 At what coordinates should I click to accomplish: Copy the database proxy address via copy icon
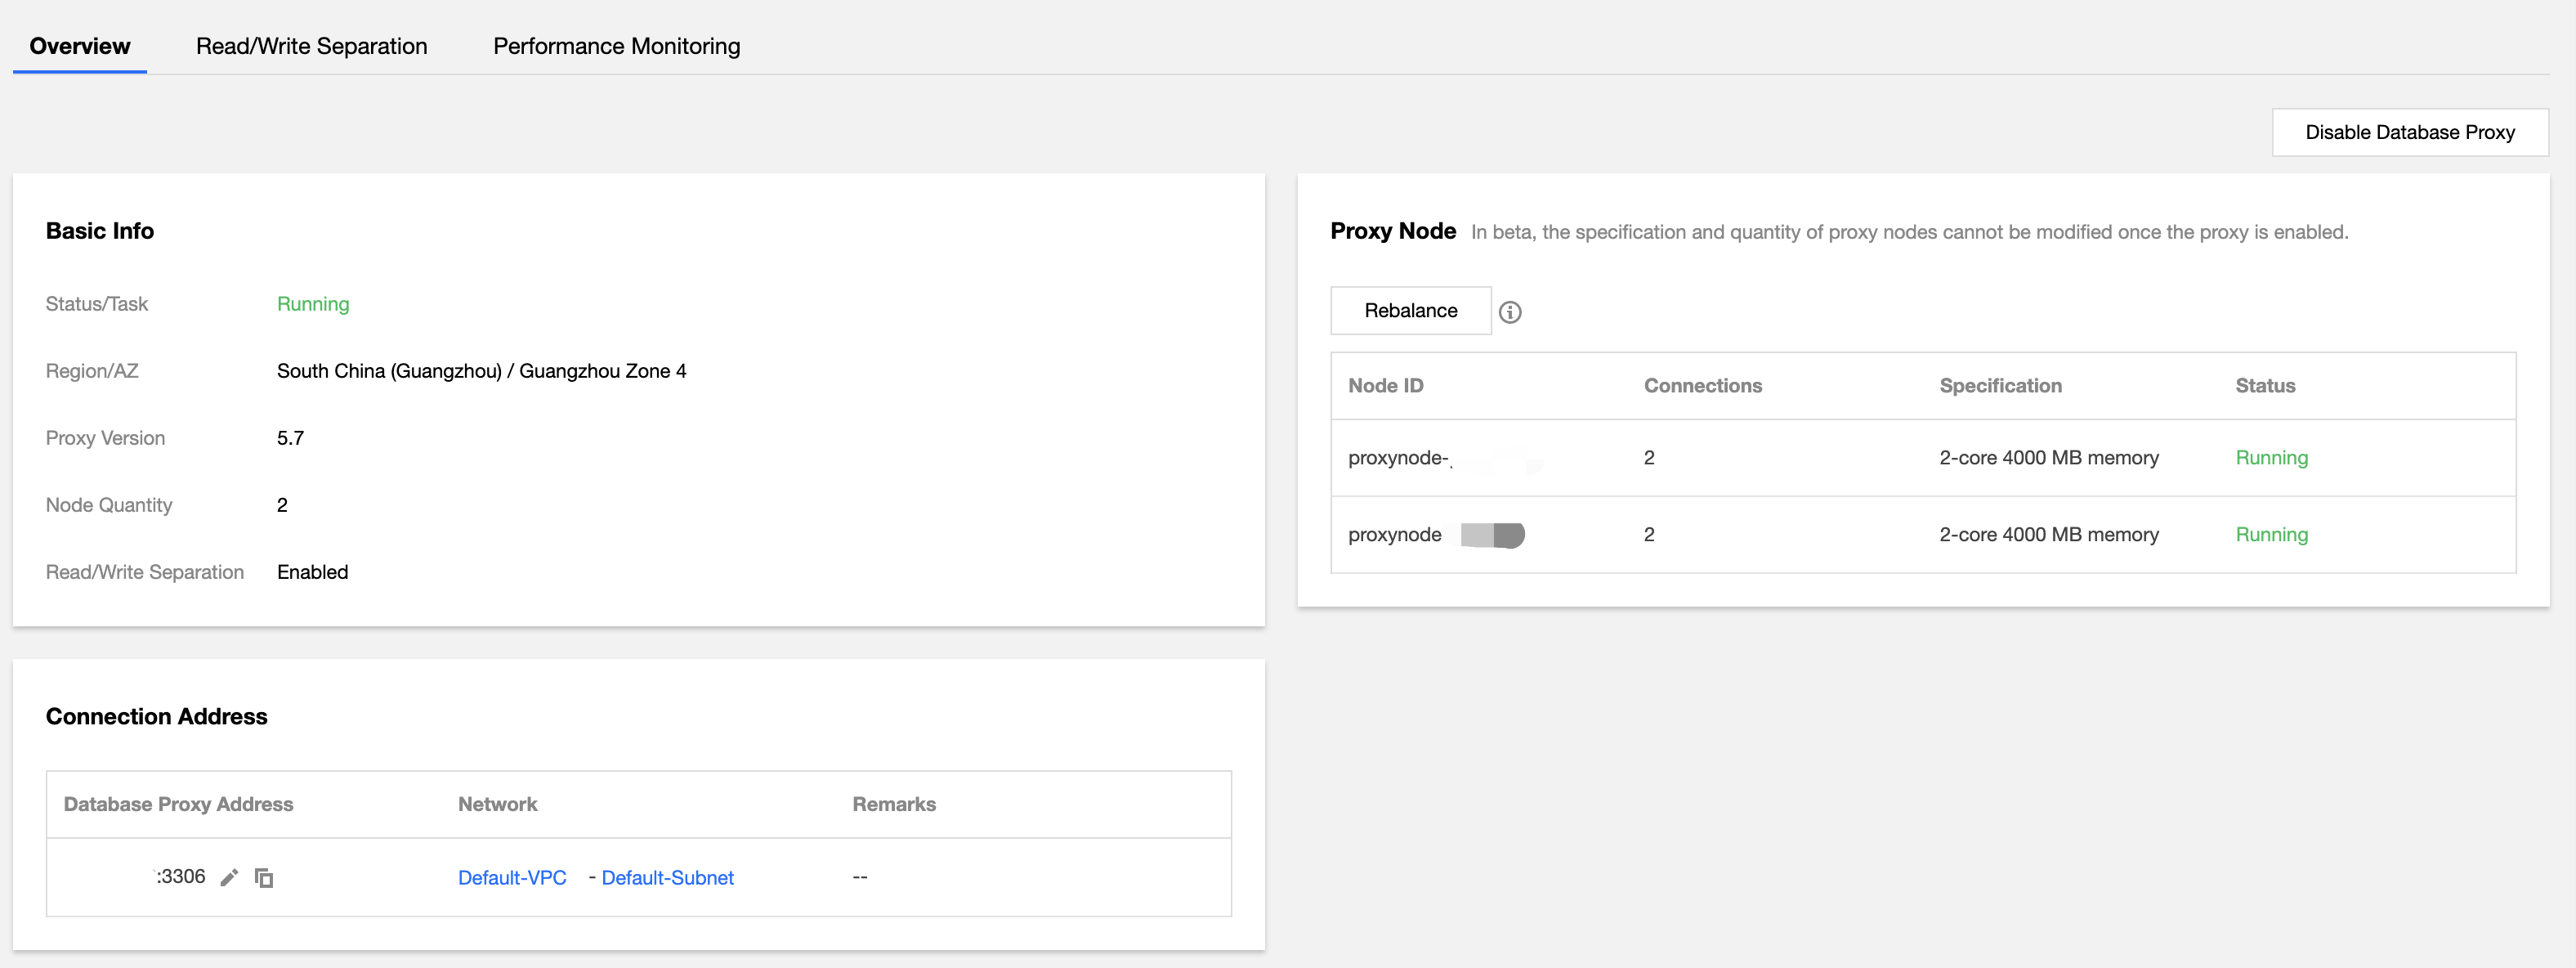pyautogui.click(x=264, y=878)
